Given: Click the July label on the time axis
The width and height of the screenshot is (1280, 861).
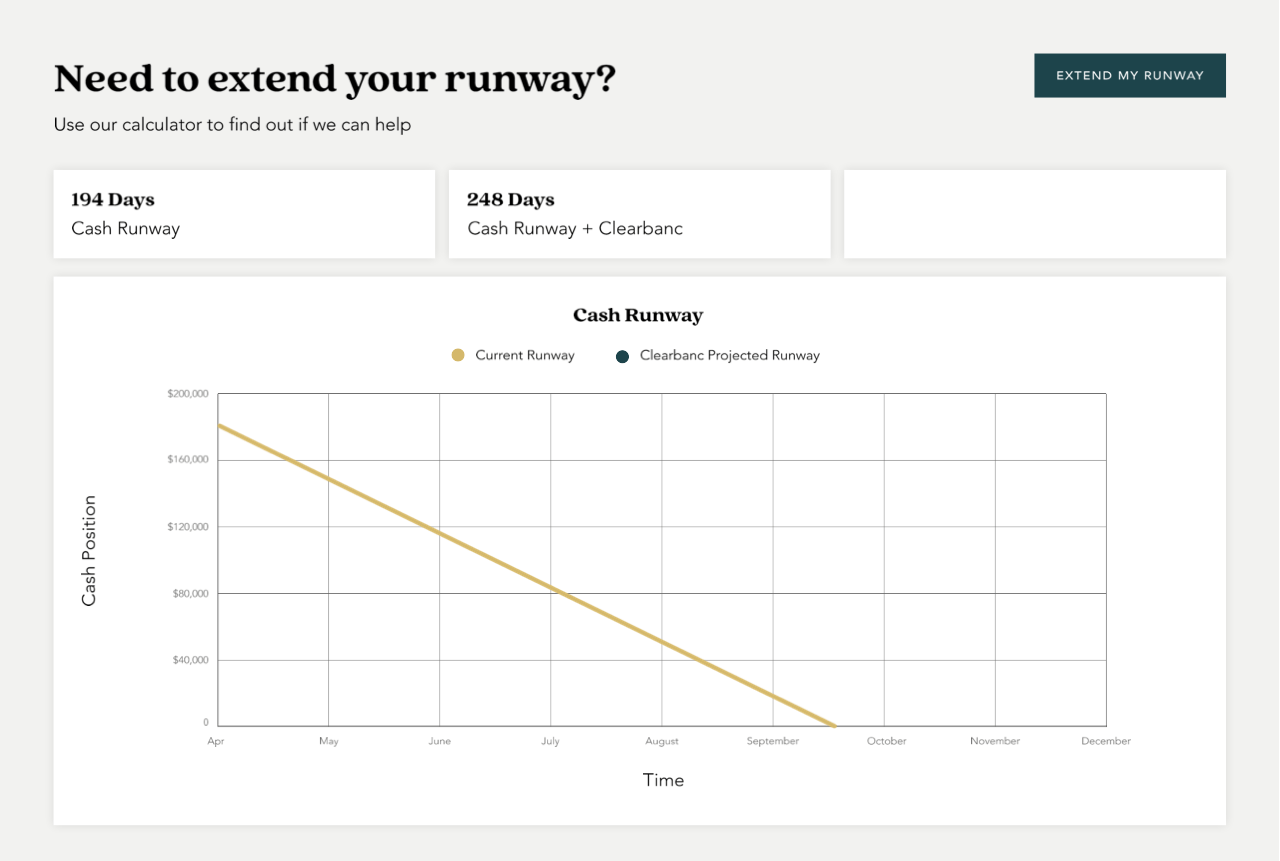Looking at the screenshot, I should (550, 741).
